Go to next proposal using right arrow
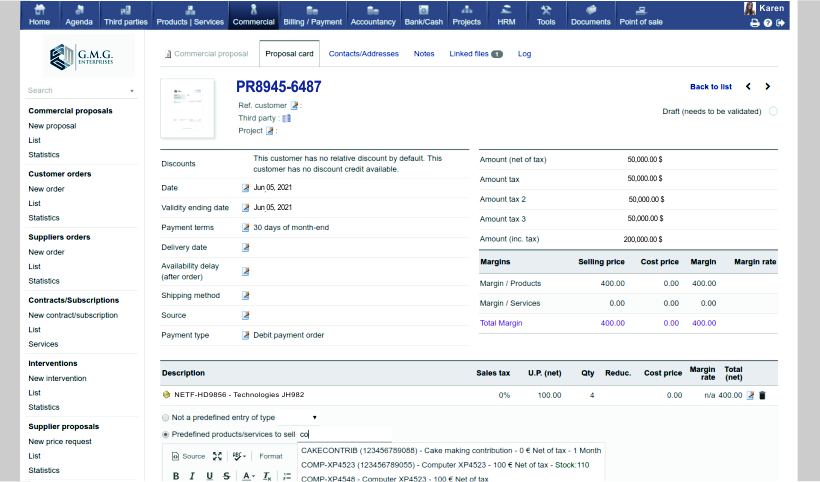Screen dimensions: 820x482 click(x=767, y=87)
